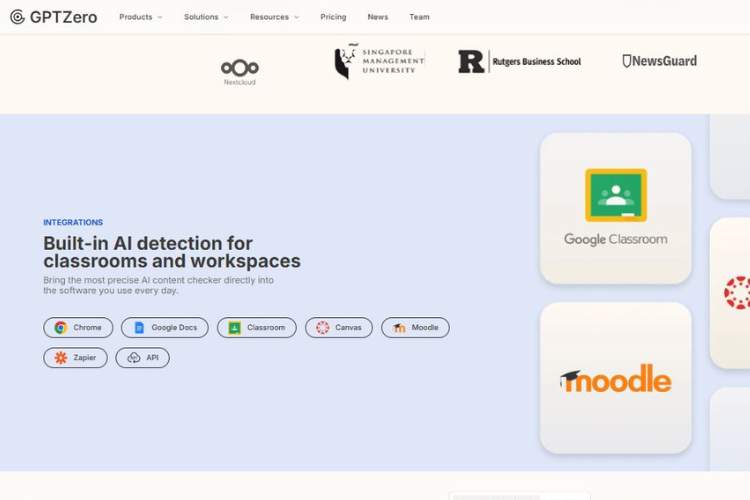Click the Classroom icon in chip row

[234, 328]
